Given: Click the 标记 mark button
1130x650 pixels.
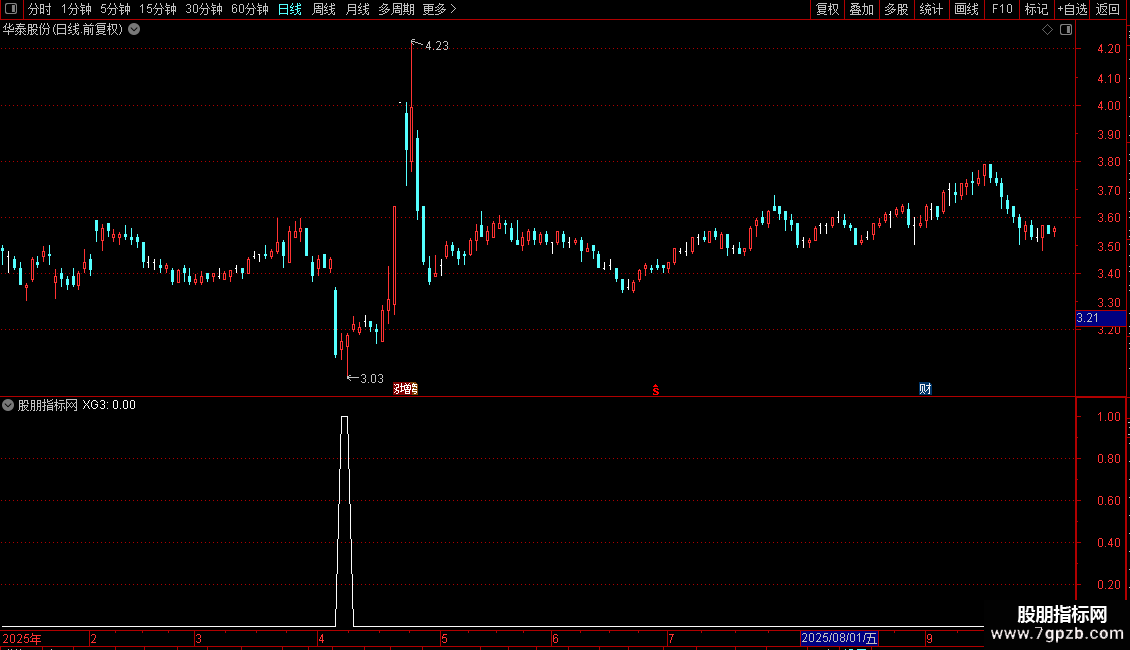Looking at the screenshot, I should (x=1036, y=9).
